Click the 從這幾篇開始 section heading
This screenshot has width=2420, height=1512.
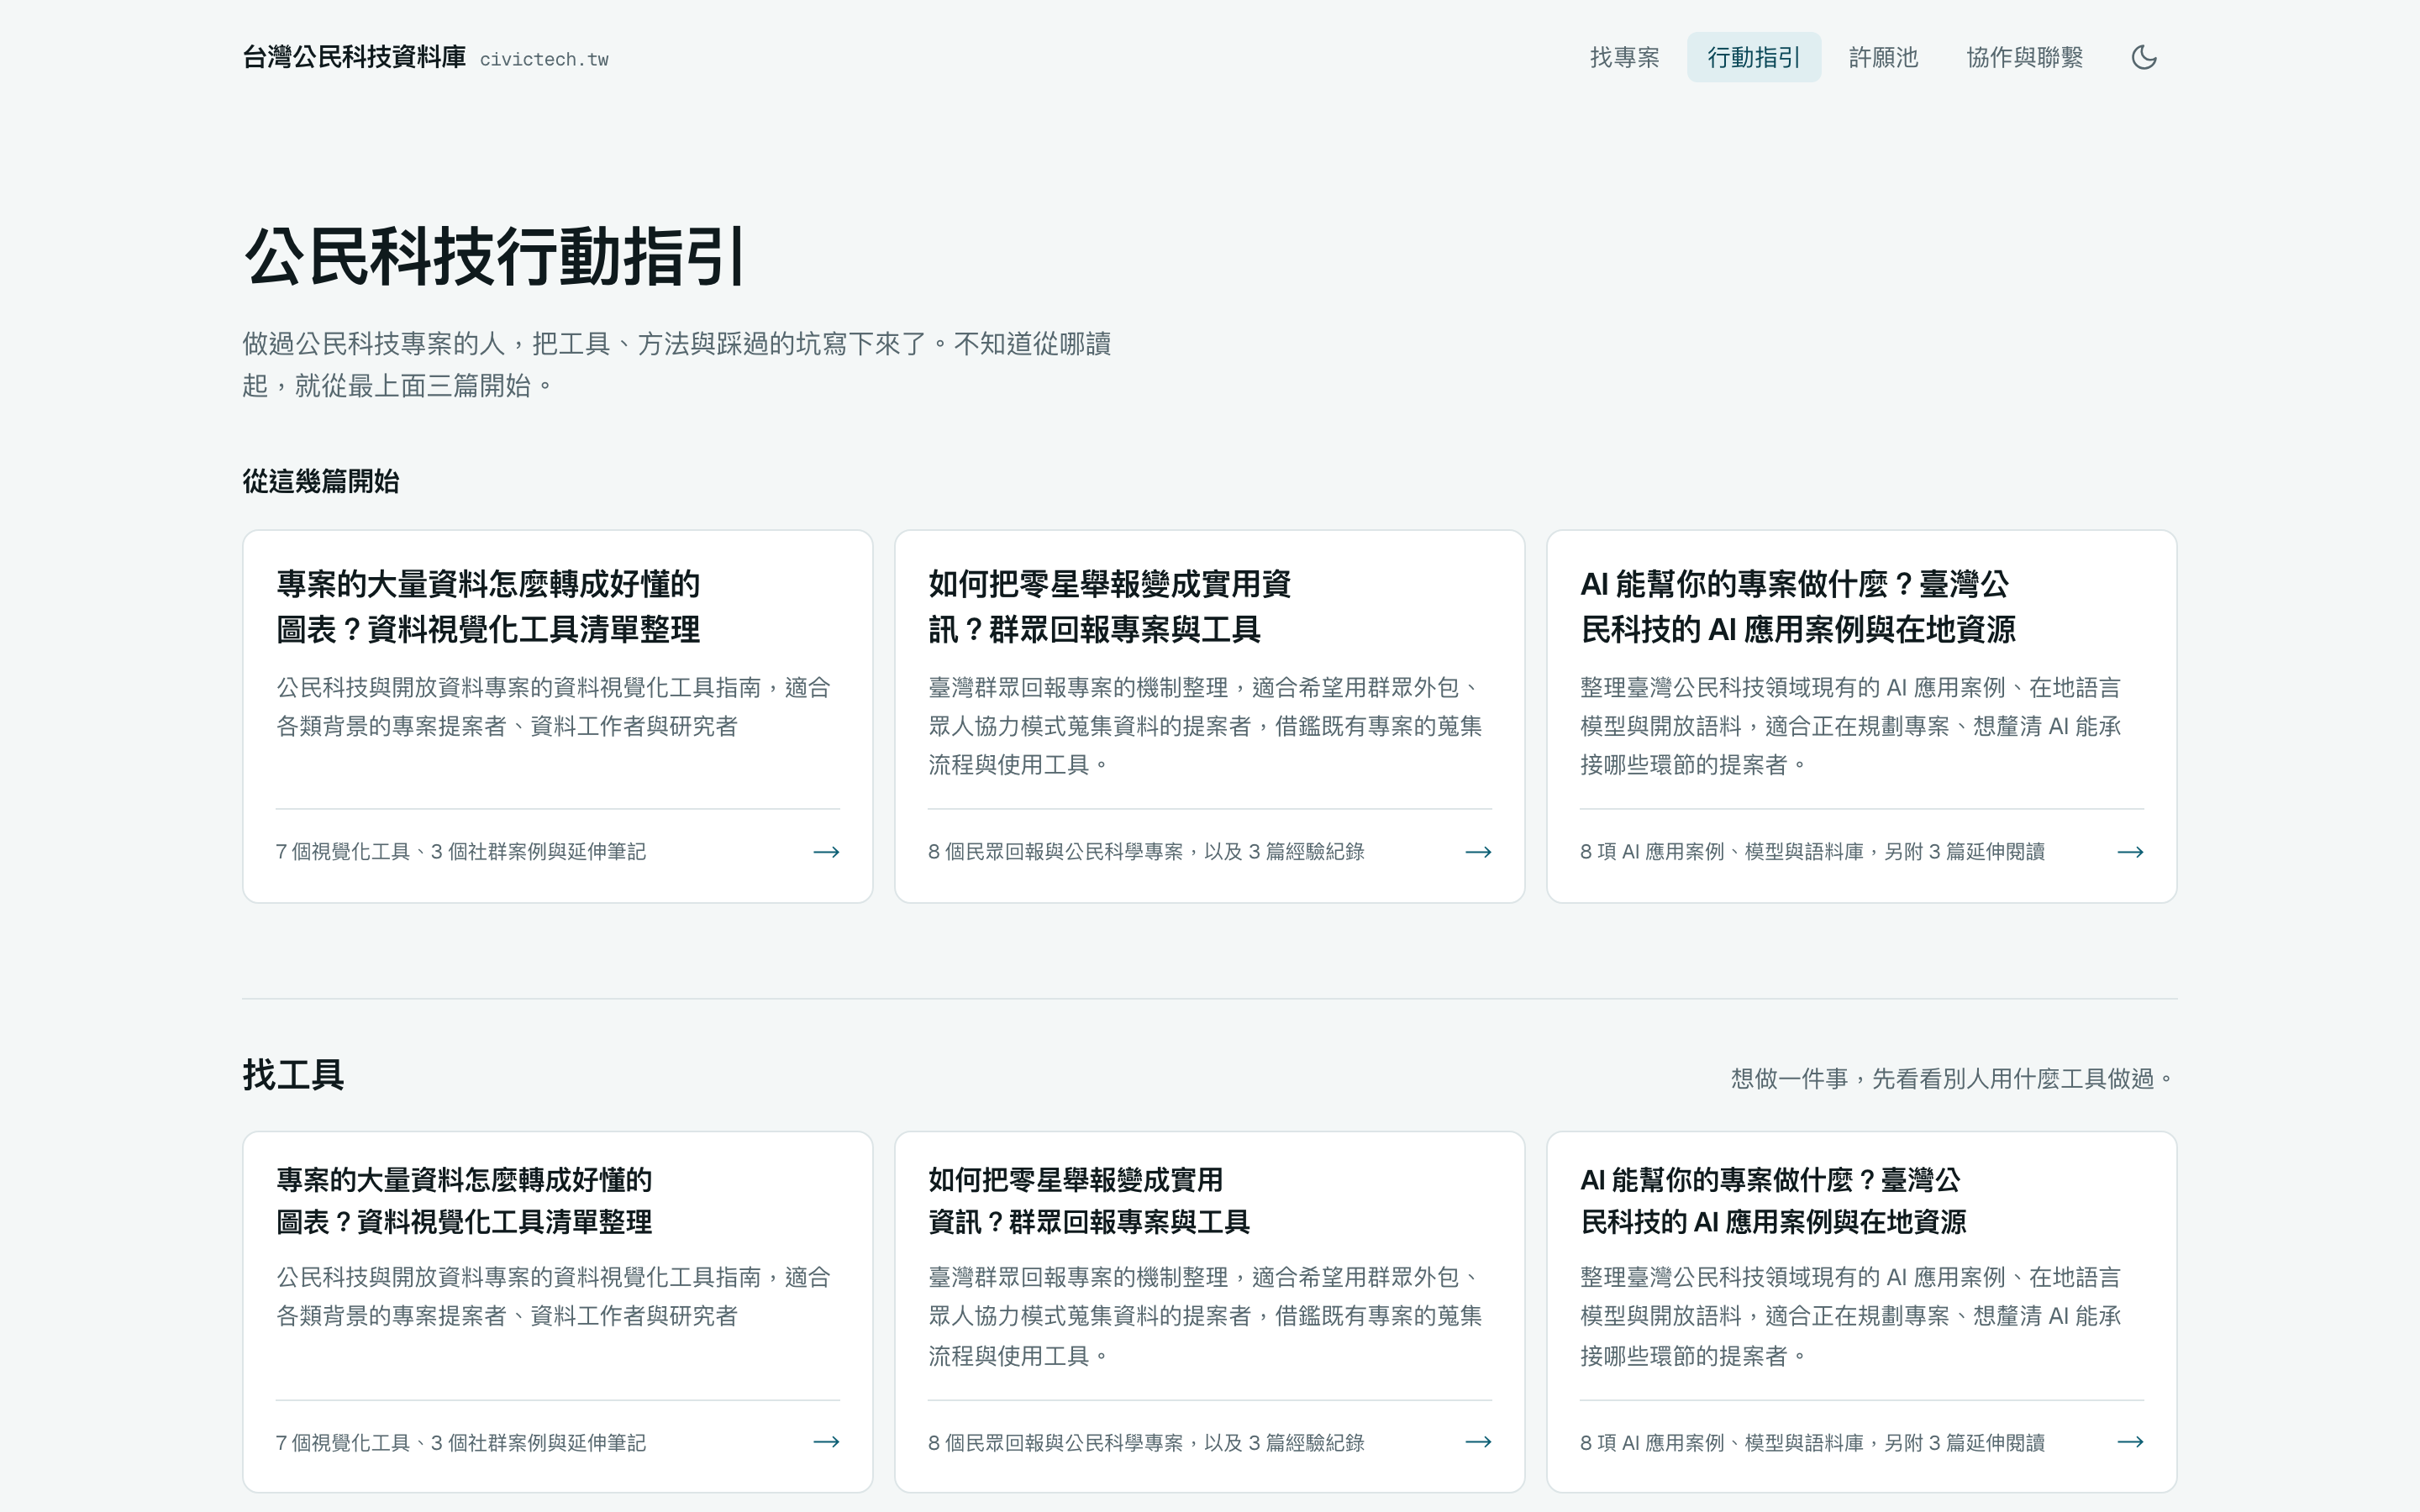[321, 481]
